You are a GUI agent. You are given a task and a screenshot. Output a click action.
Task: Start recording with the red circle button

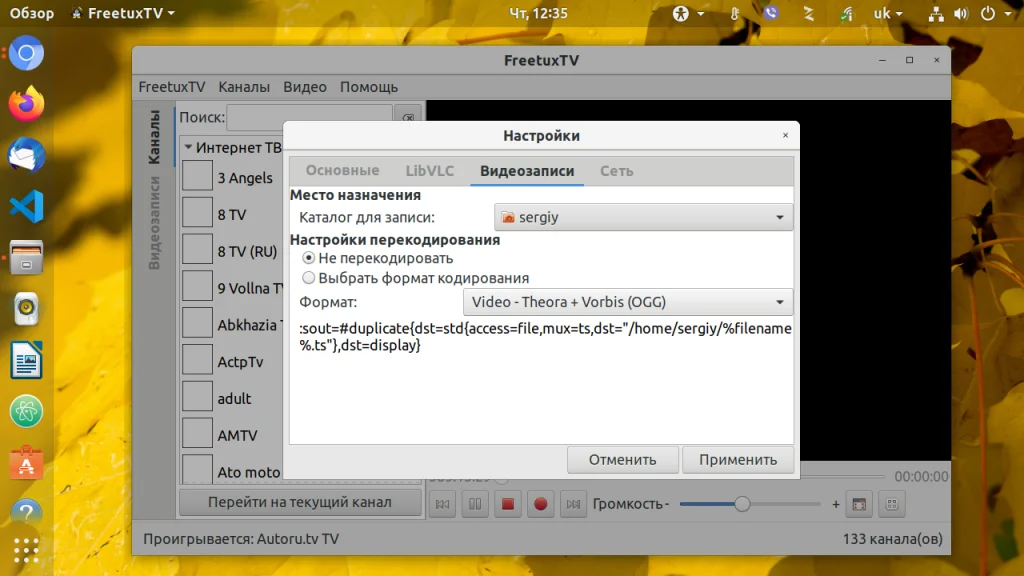click(540, 504)
